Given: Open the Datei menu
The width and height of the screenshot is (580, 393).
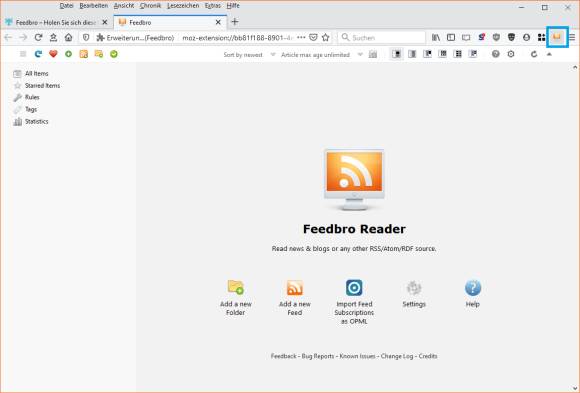Looking at the screenshot, I should pyautogui.click(x=67, y=6).
